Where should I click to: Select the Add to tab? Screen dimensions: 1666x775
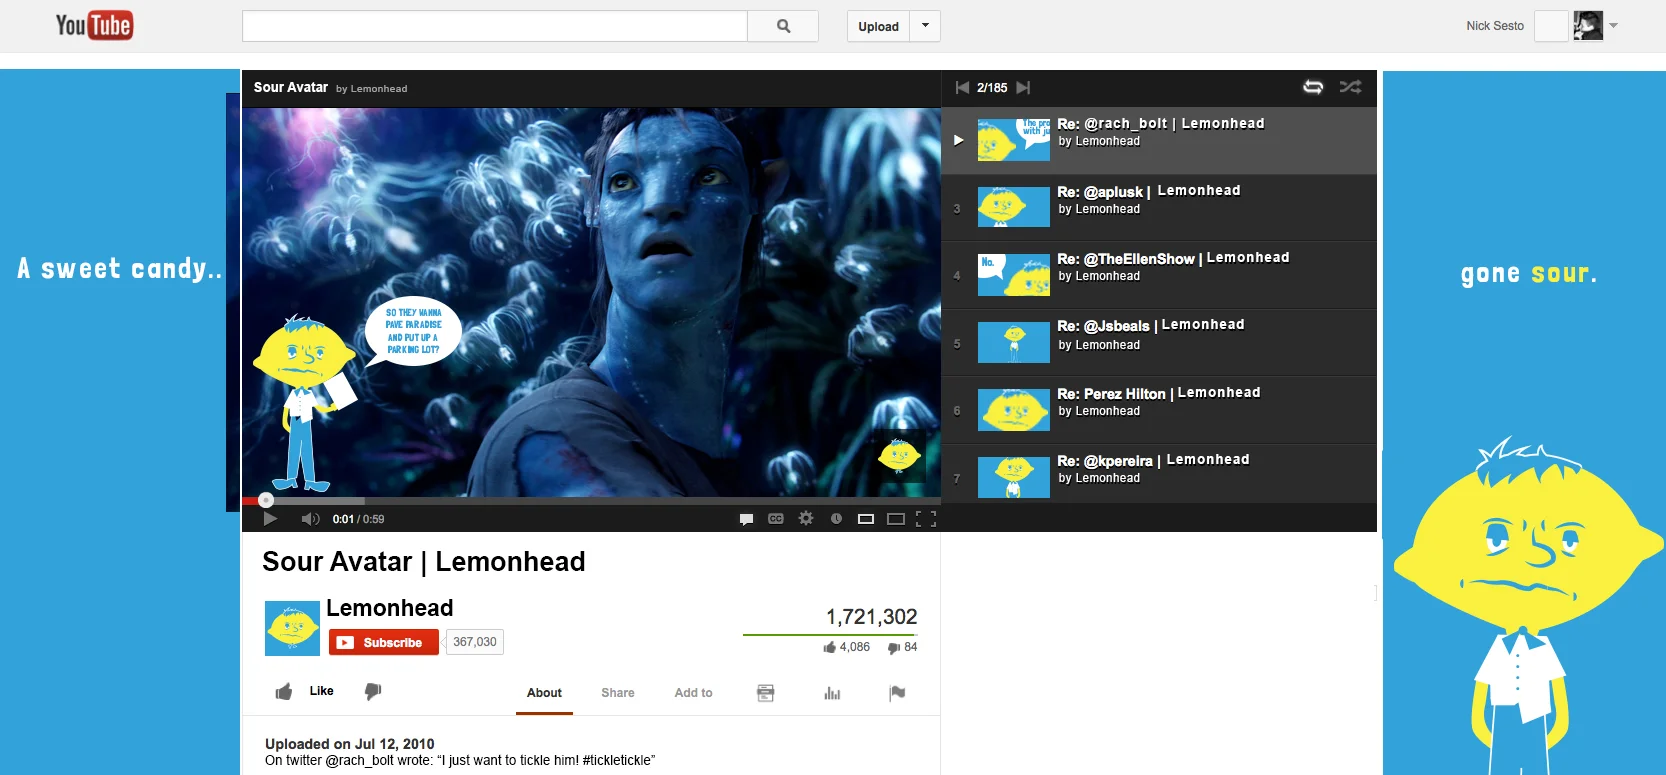[x=693, y=693]
